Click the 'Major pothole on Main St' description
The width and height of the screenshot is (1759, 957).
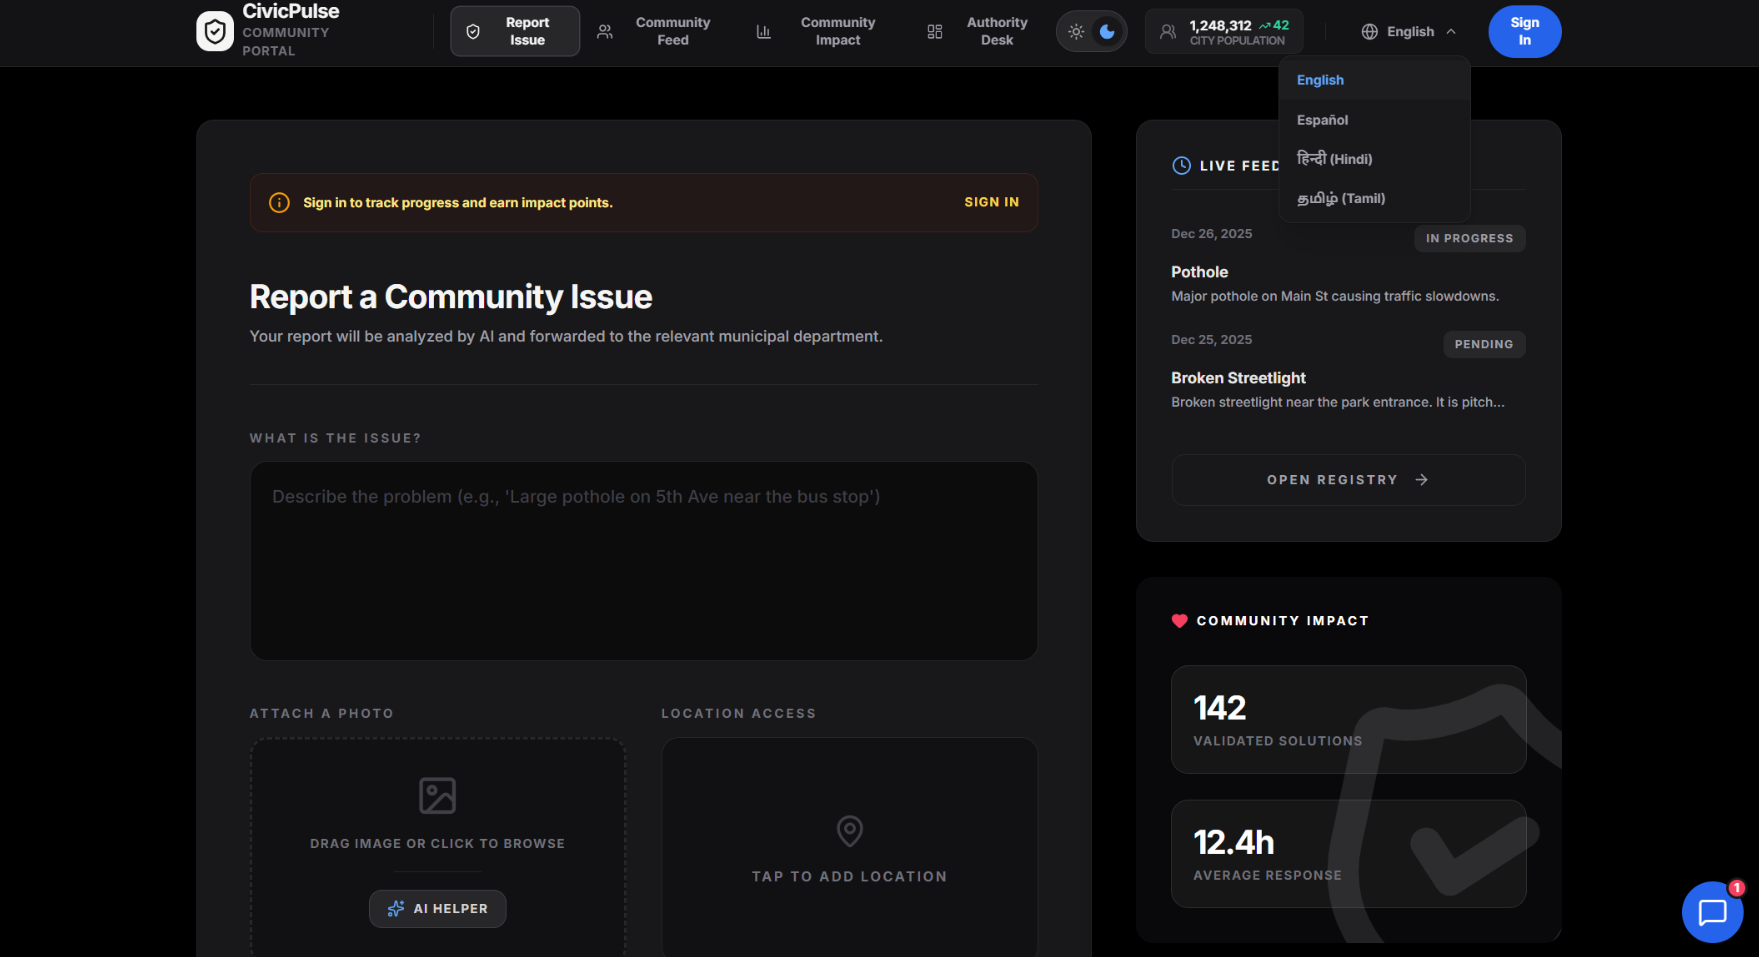pos(1335,296)
